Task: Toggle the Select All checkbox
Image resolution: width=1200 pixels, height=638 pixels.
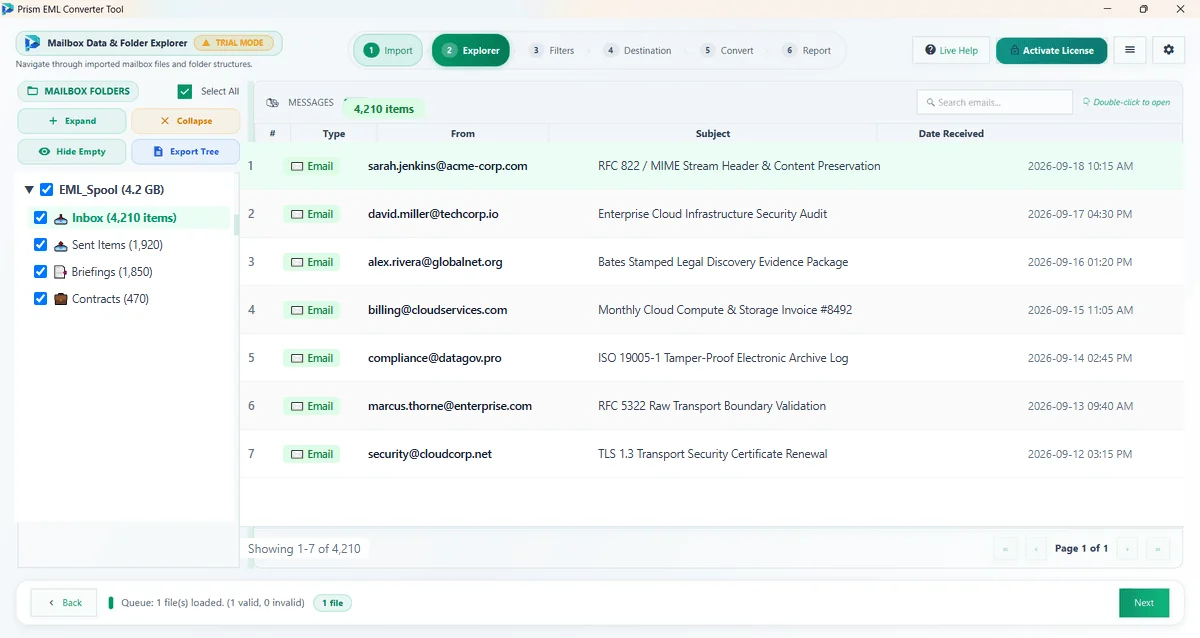Action: [185, 91]
